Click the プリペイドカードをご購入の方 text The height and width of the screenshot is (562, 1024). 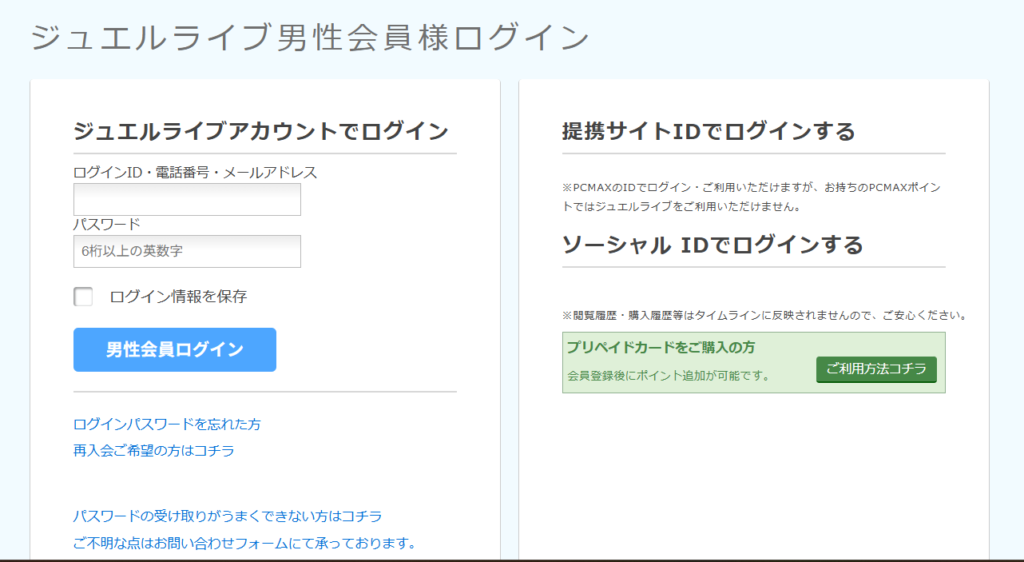(660, 347)
